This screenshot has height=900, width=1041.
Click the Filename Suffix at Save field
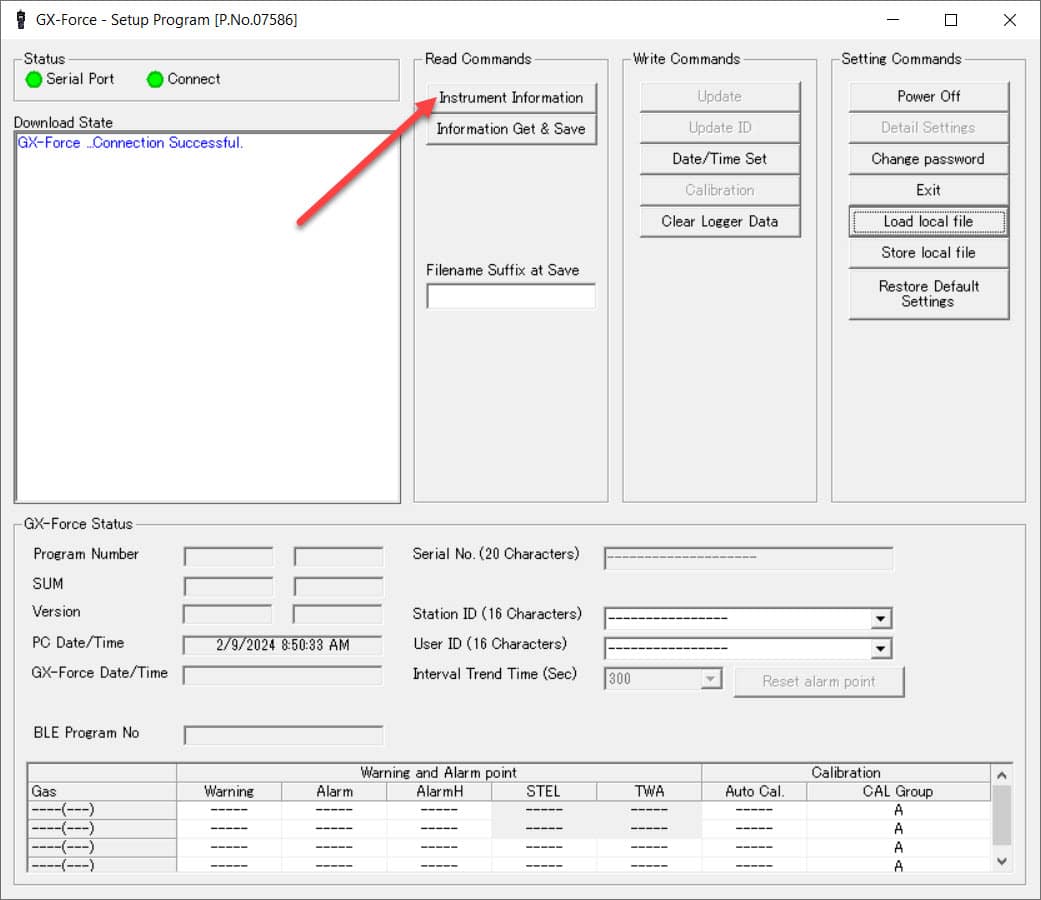tap(511, 297)
